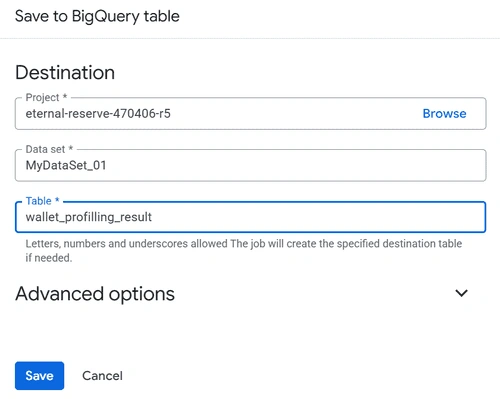Click the Browse link in the Project field

pyautogui.click(x=444, y=114)
